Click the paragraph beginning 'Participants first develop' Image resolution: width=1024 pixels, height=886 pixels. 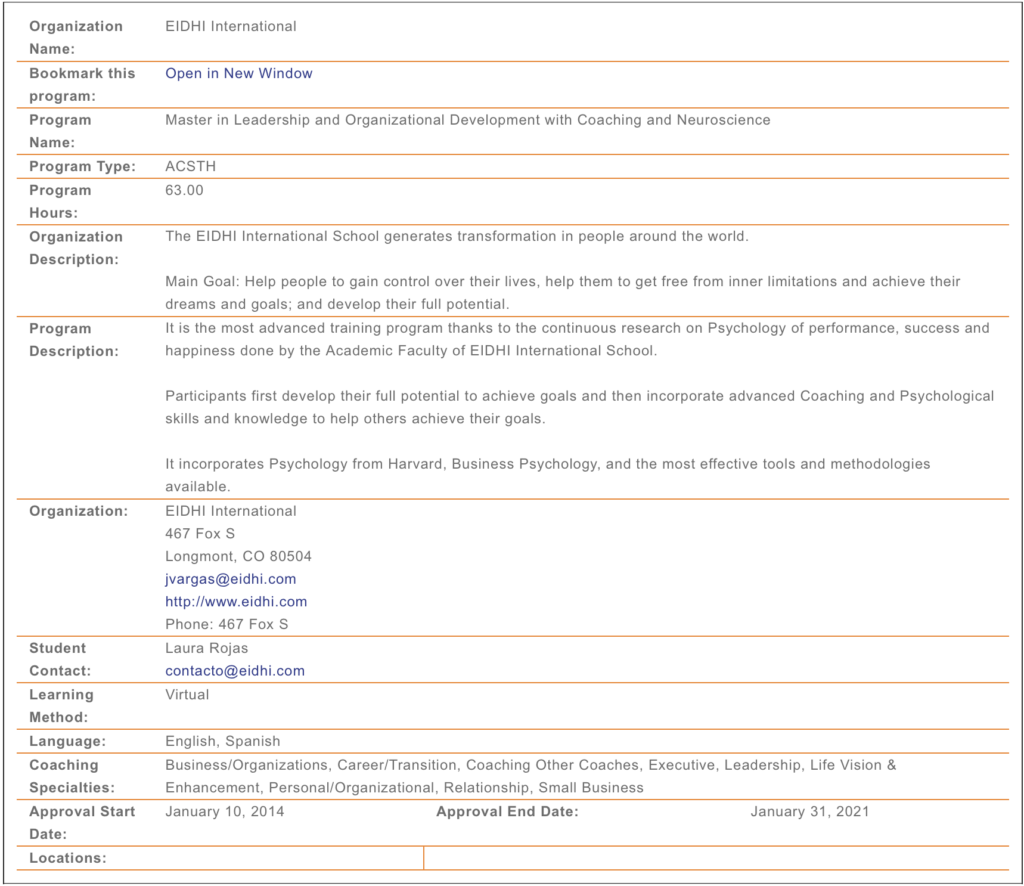tap(580, 407)
